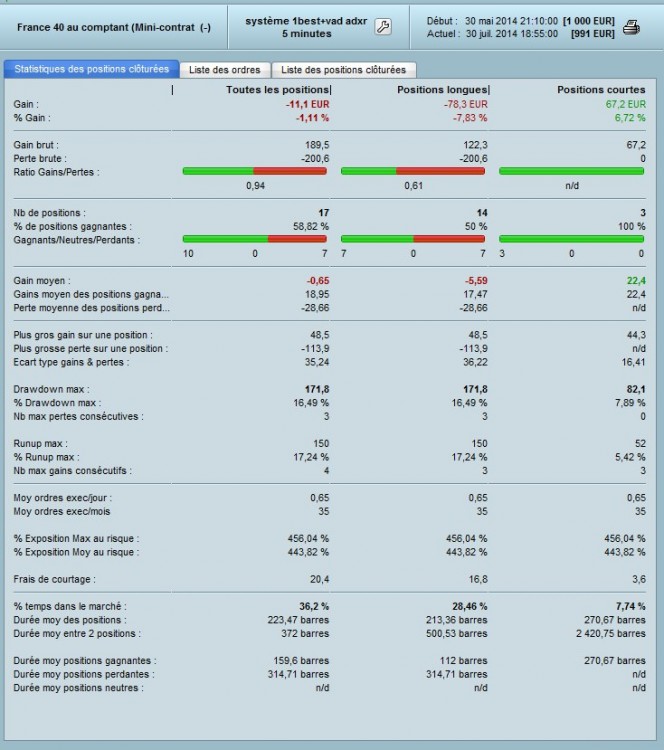This screenshot has height=750, width=664.
Task: Click the -11,1 EUR gain value
Action: (308, 104)
